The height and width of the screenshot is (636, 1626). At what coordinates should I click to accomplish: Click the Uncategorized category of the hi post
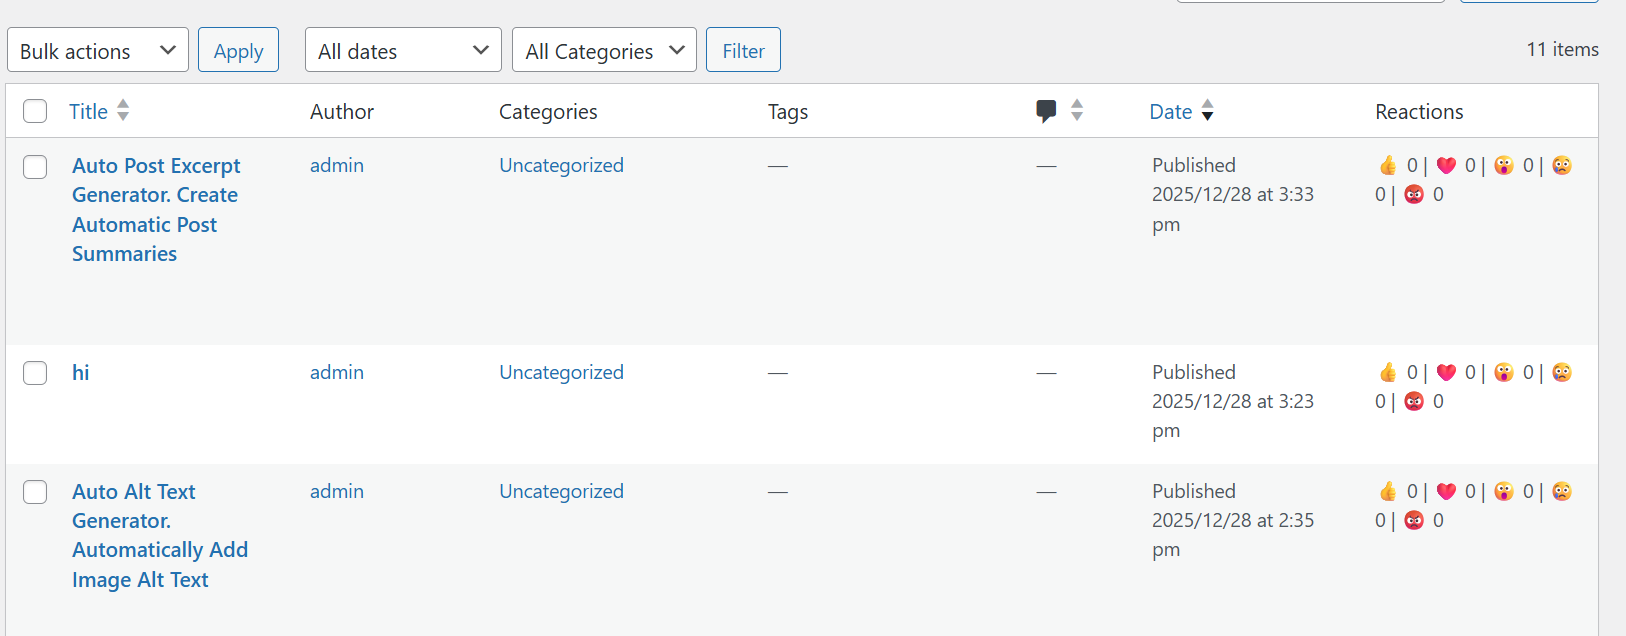(x=561, y=373)
